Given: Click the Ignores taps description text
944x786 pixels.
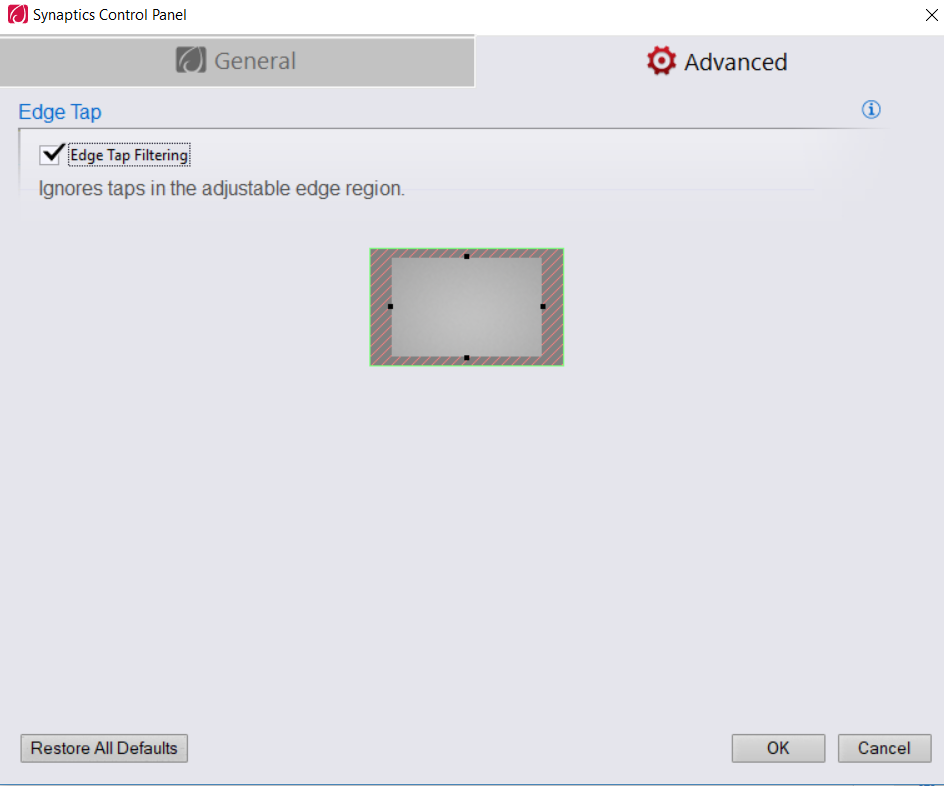Looking at the screenshot, I should [222, 188].
